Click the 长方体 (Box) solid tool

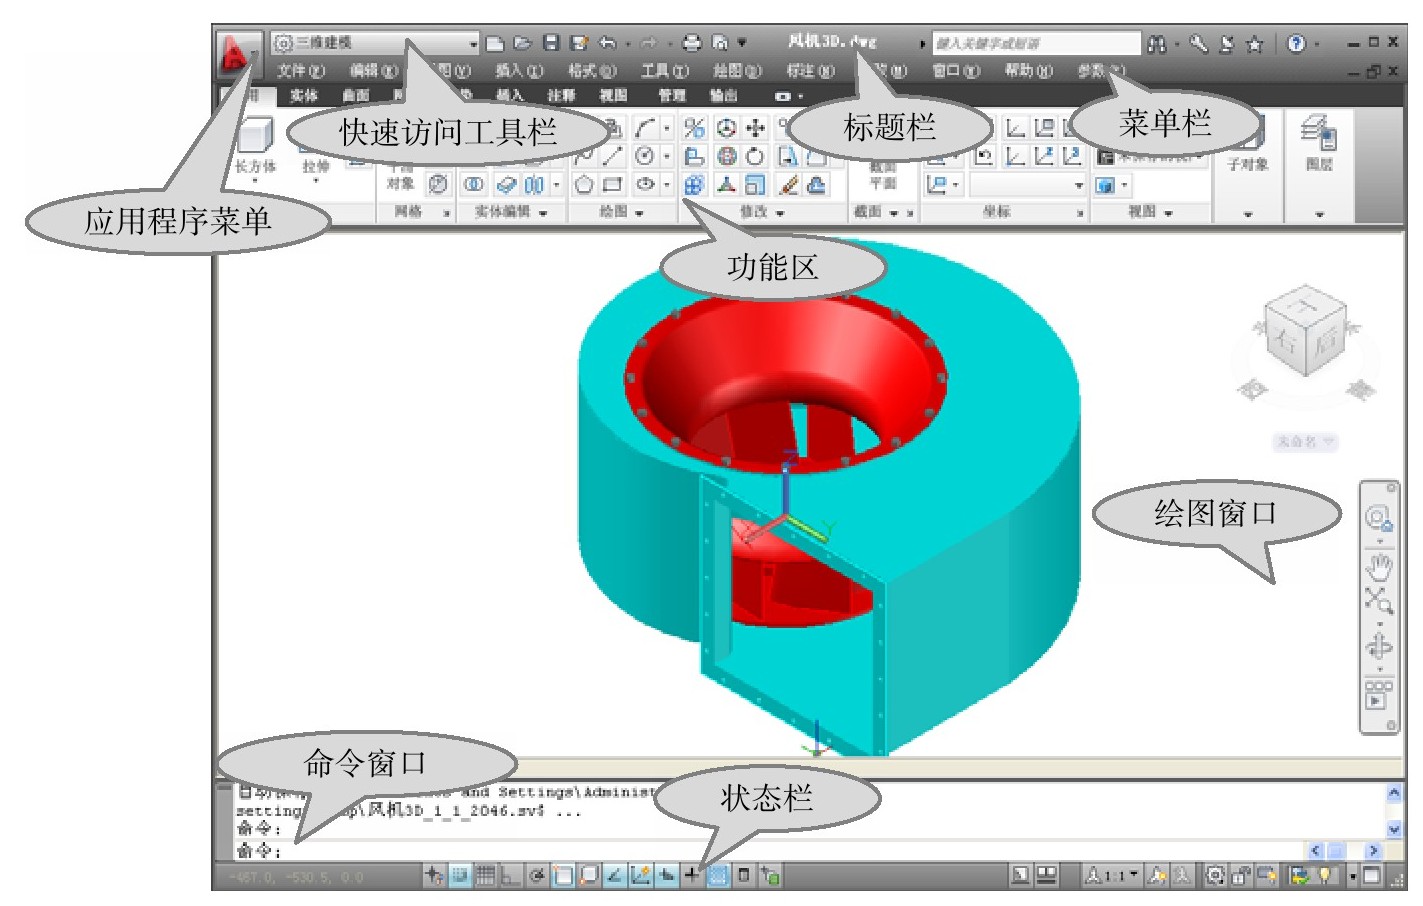255,141
